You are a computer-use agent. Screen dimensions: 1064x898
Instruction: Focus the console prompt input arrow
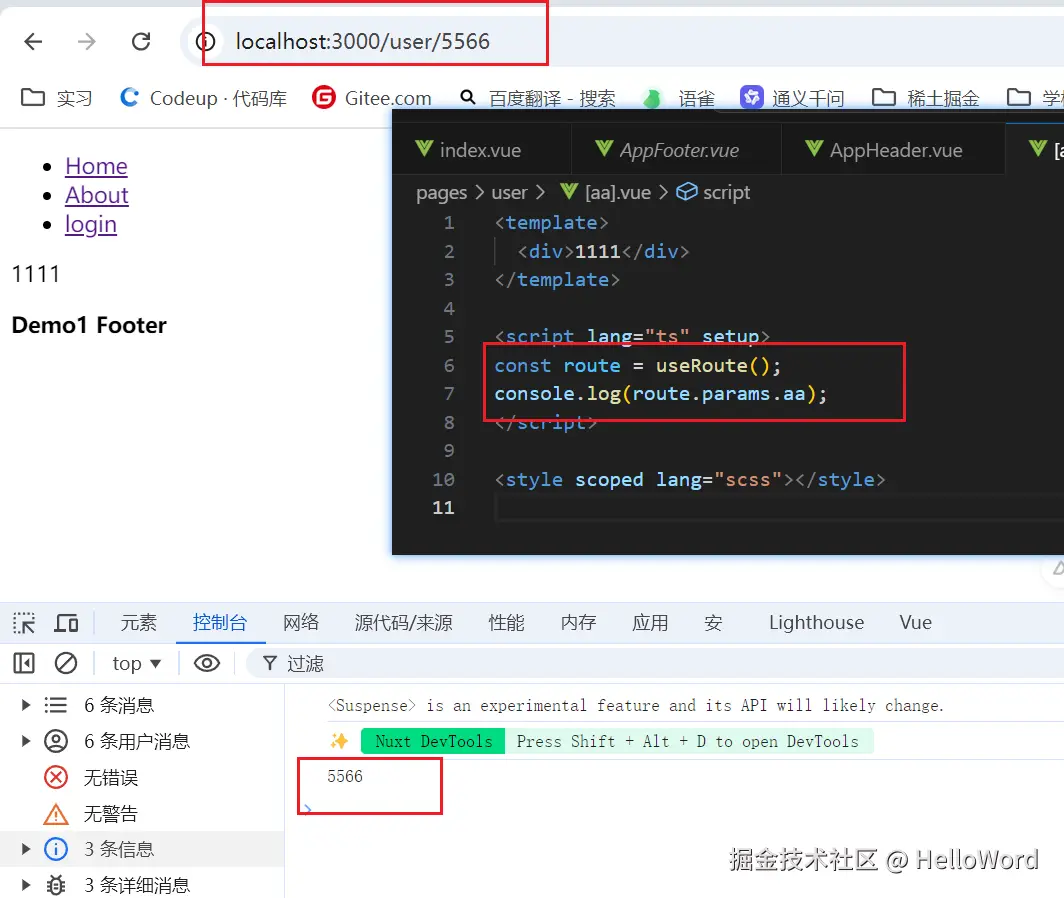tap(307, 808)
